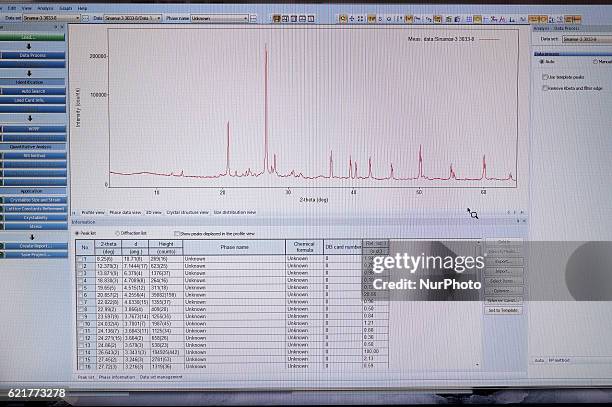This screenshot has height=407, width=612.
Task: Click the peak table scrollbar down arrow
Action: click(477, 364)
